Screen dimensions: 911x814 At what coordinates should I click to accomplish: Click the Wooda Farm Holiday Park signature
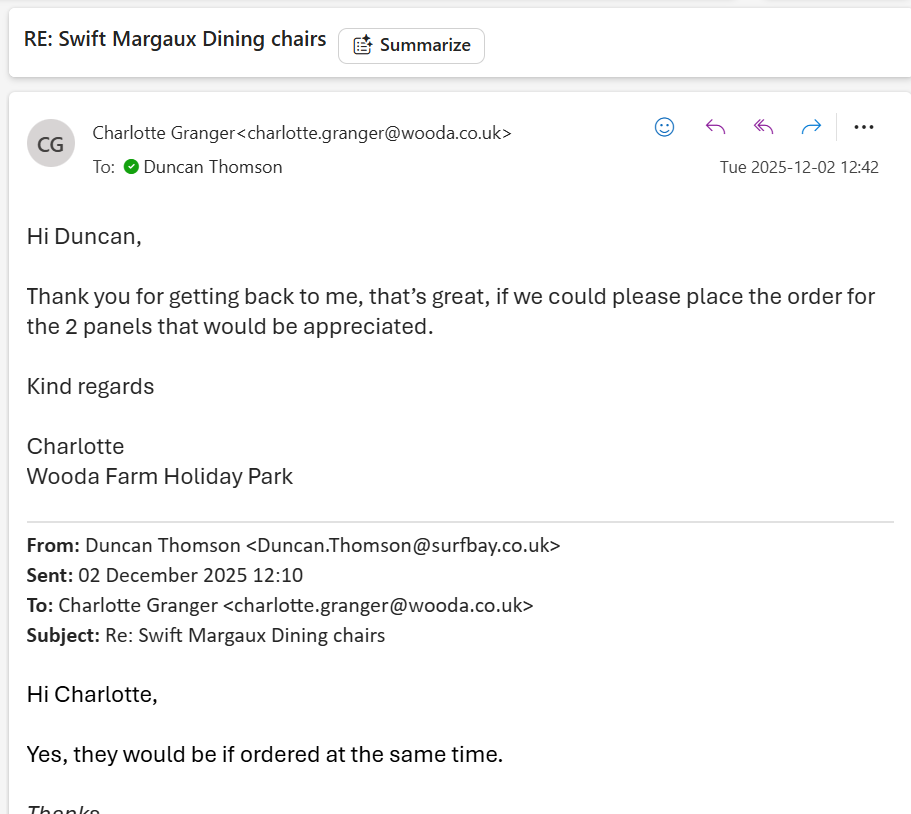(160, 476)
